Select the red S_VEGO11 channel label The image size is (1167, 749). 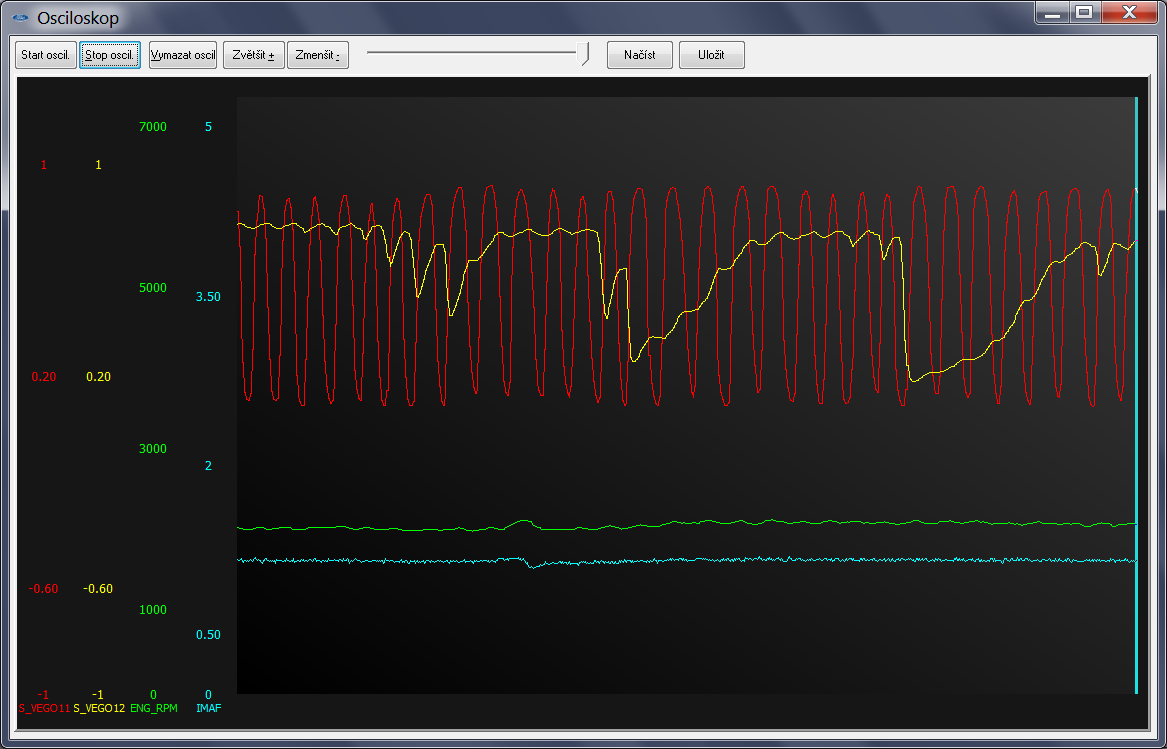click(44, 708)
